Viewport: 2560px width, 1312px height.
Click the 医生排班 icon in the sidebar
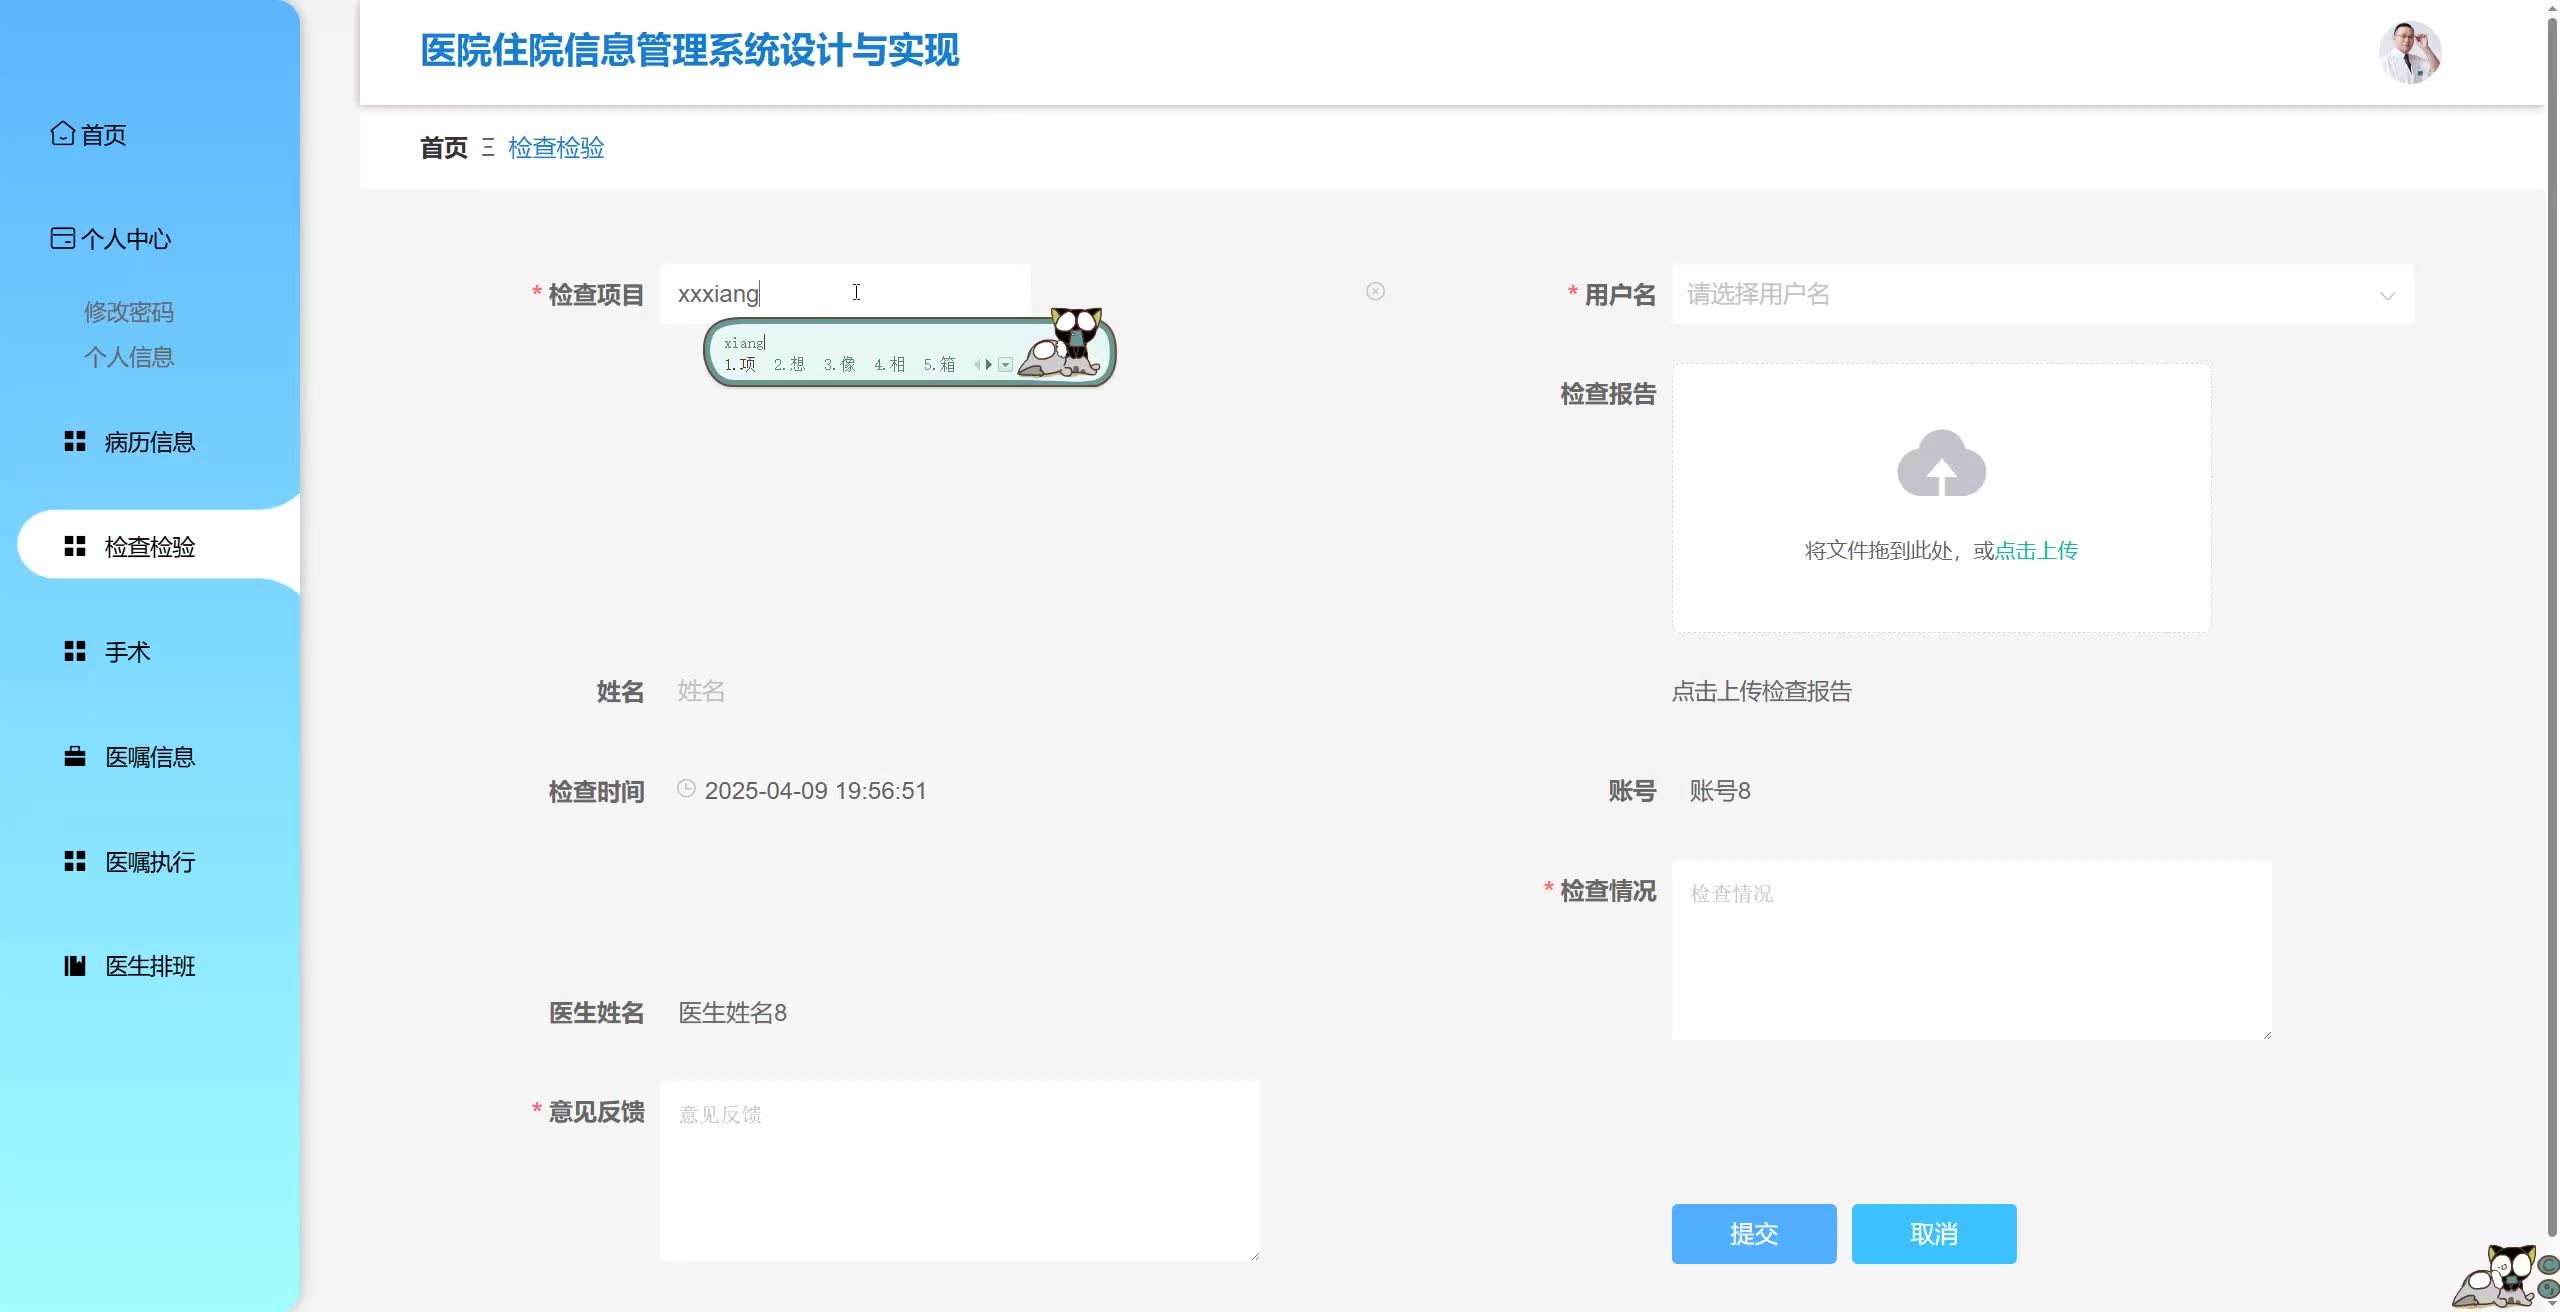[x=75, y=966]
